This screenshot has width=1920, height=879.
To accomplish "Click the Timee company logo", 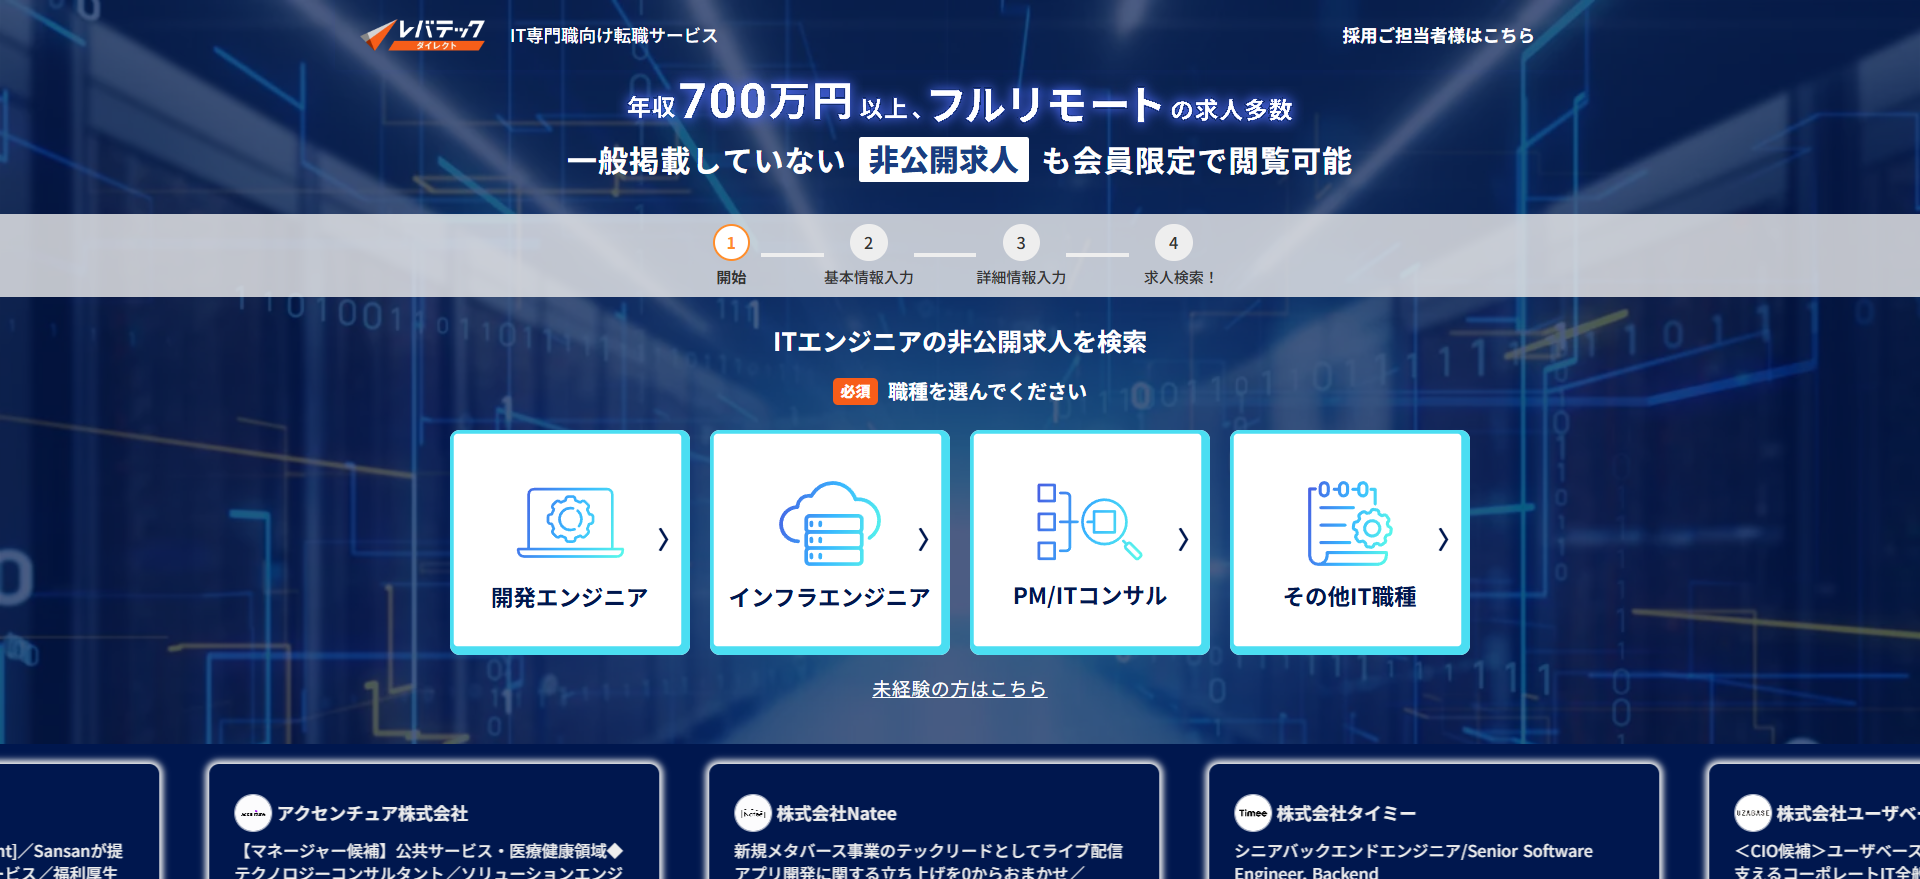I will (1252, 813).
